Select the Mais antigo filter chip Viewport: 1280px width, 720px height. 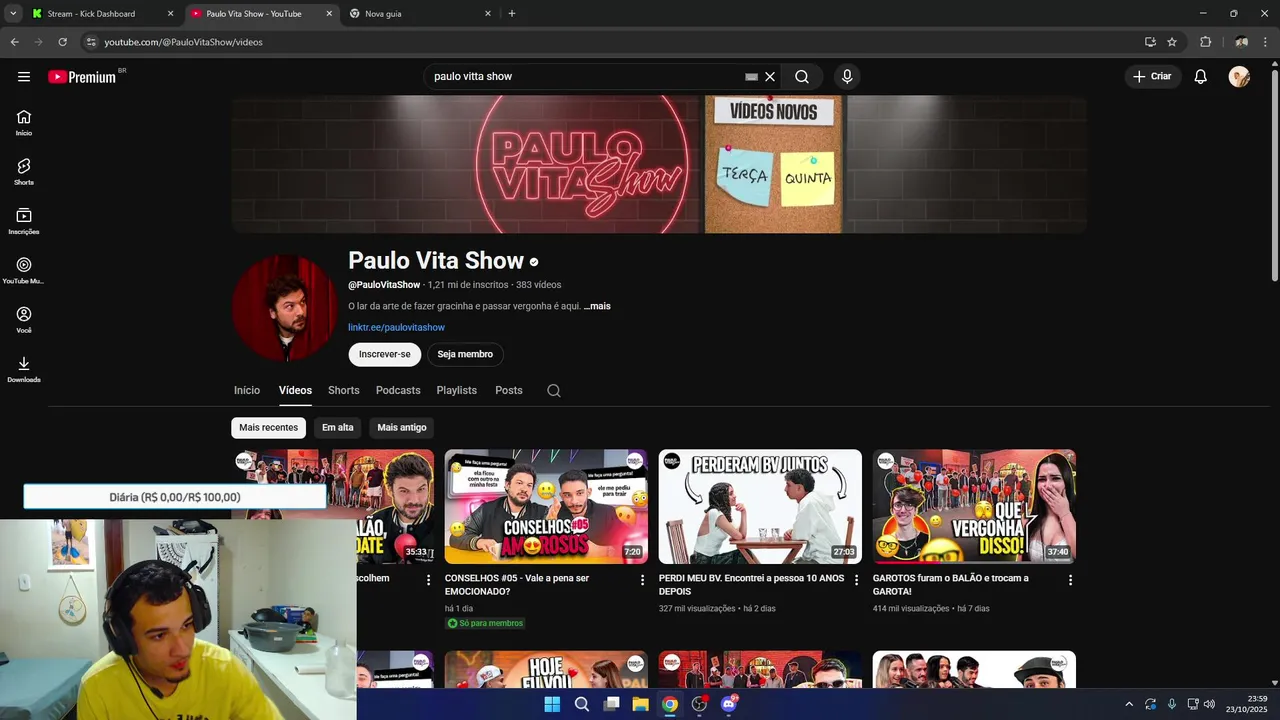click(x=402, y=428)
